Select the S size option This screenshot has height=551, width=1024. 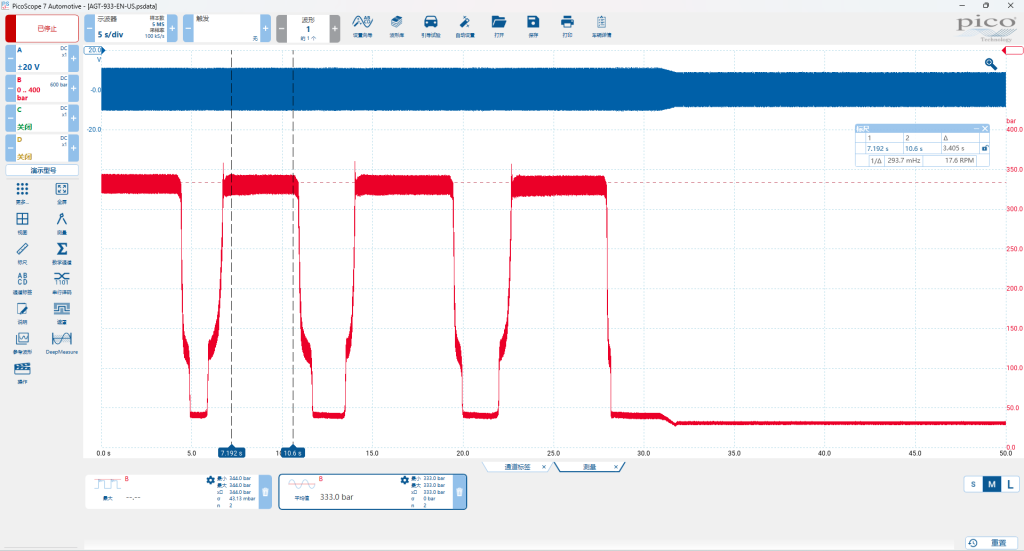(x=973, y=484)
